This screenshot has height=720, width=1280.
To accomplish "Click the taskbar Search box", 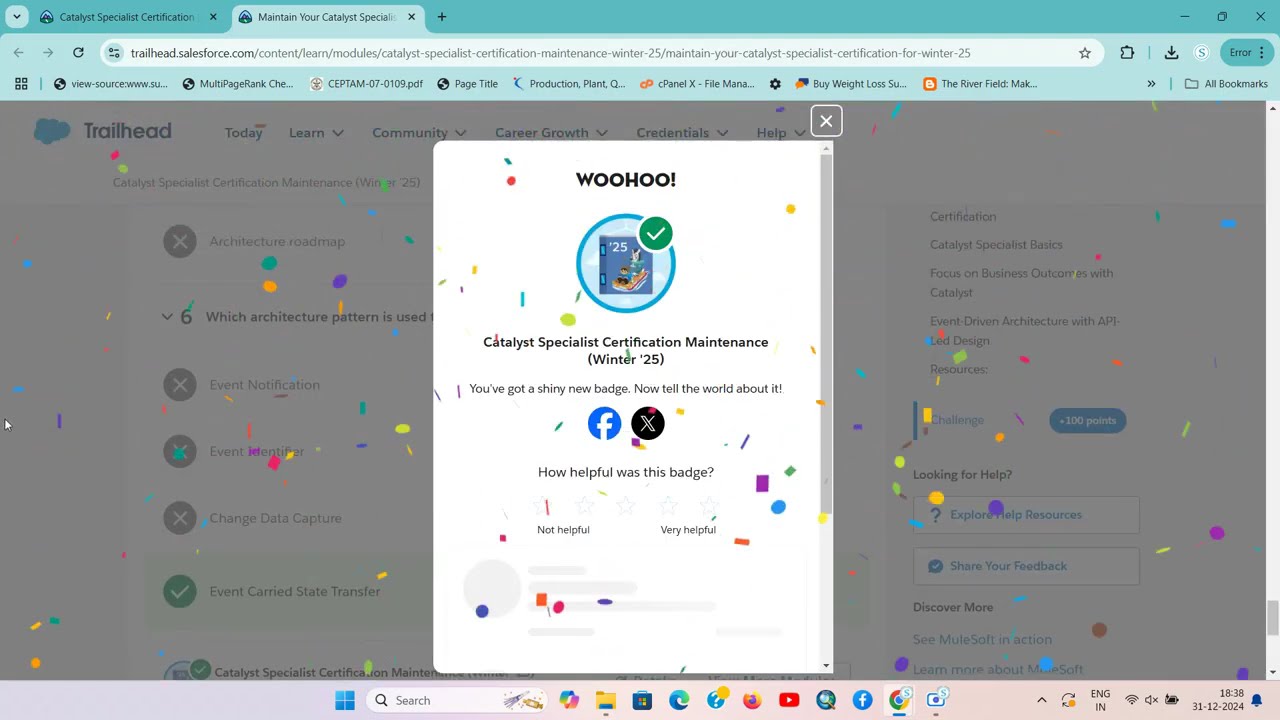I will coord(458,700).
